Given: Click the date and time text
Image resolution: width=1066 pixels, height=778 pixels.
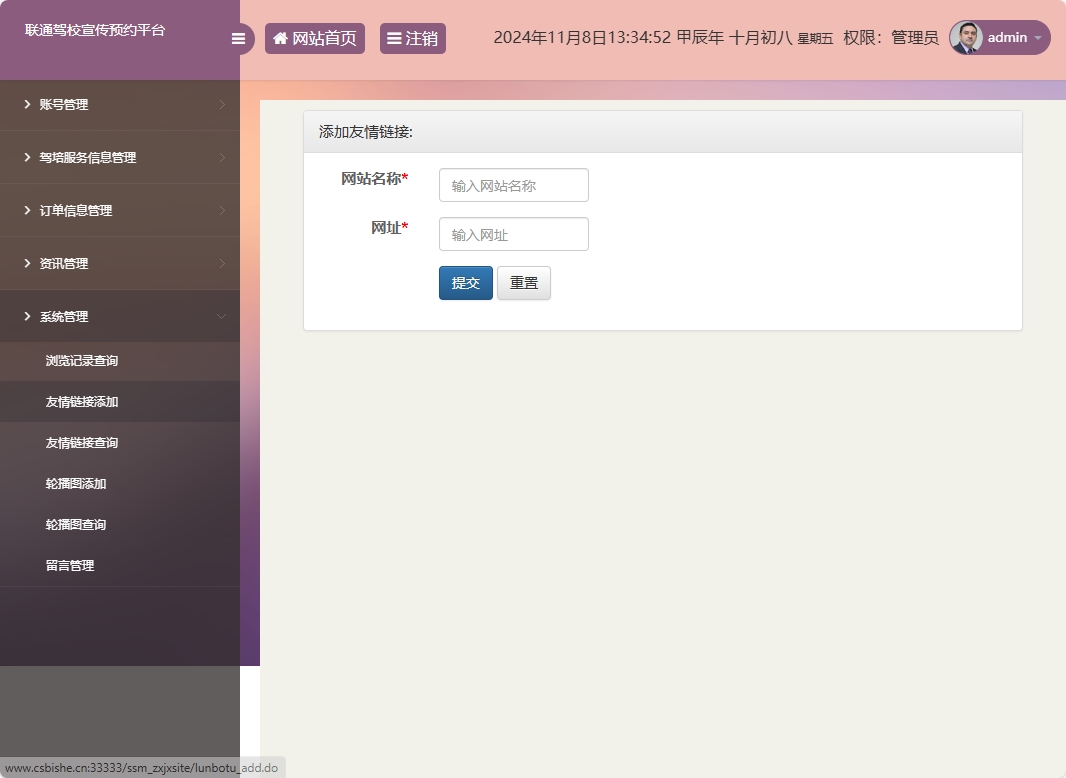Looking at the screenshot, I should [663, 37].
